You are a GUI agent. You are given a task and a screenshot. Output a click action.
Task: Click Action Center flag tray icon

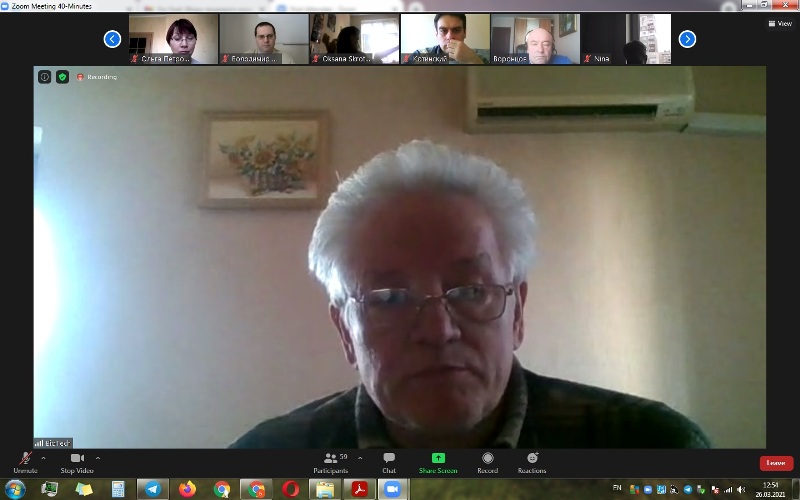pyautogui.click(x=715, y=490)
